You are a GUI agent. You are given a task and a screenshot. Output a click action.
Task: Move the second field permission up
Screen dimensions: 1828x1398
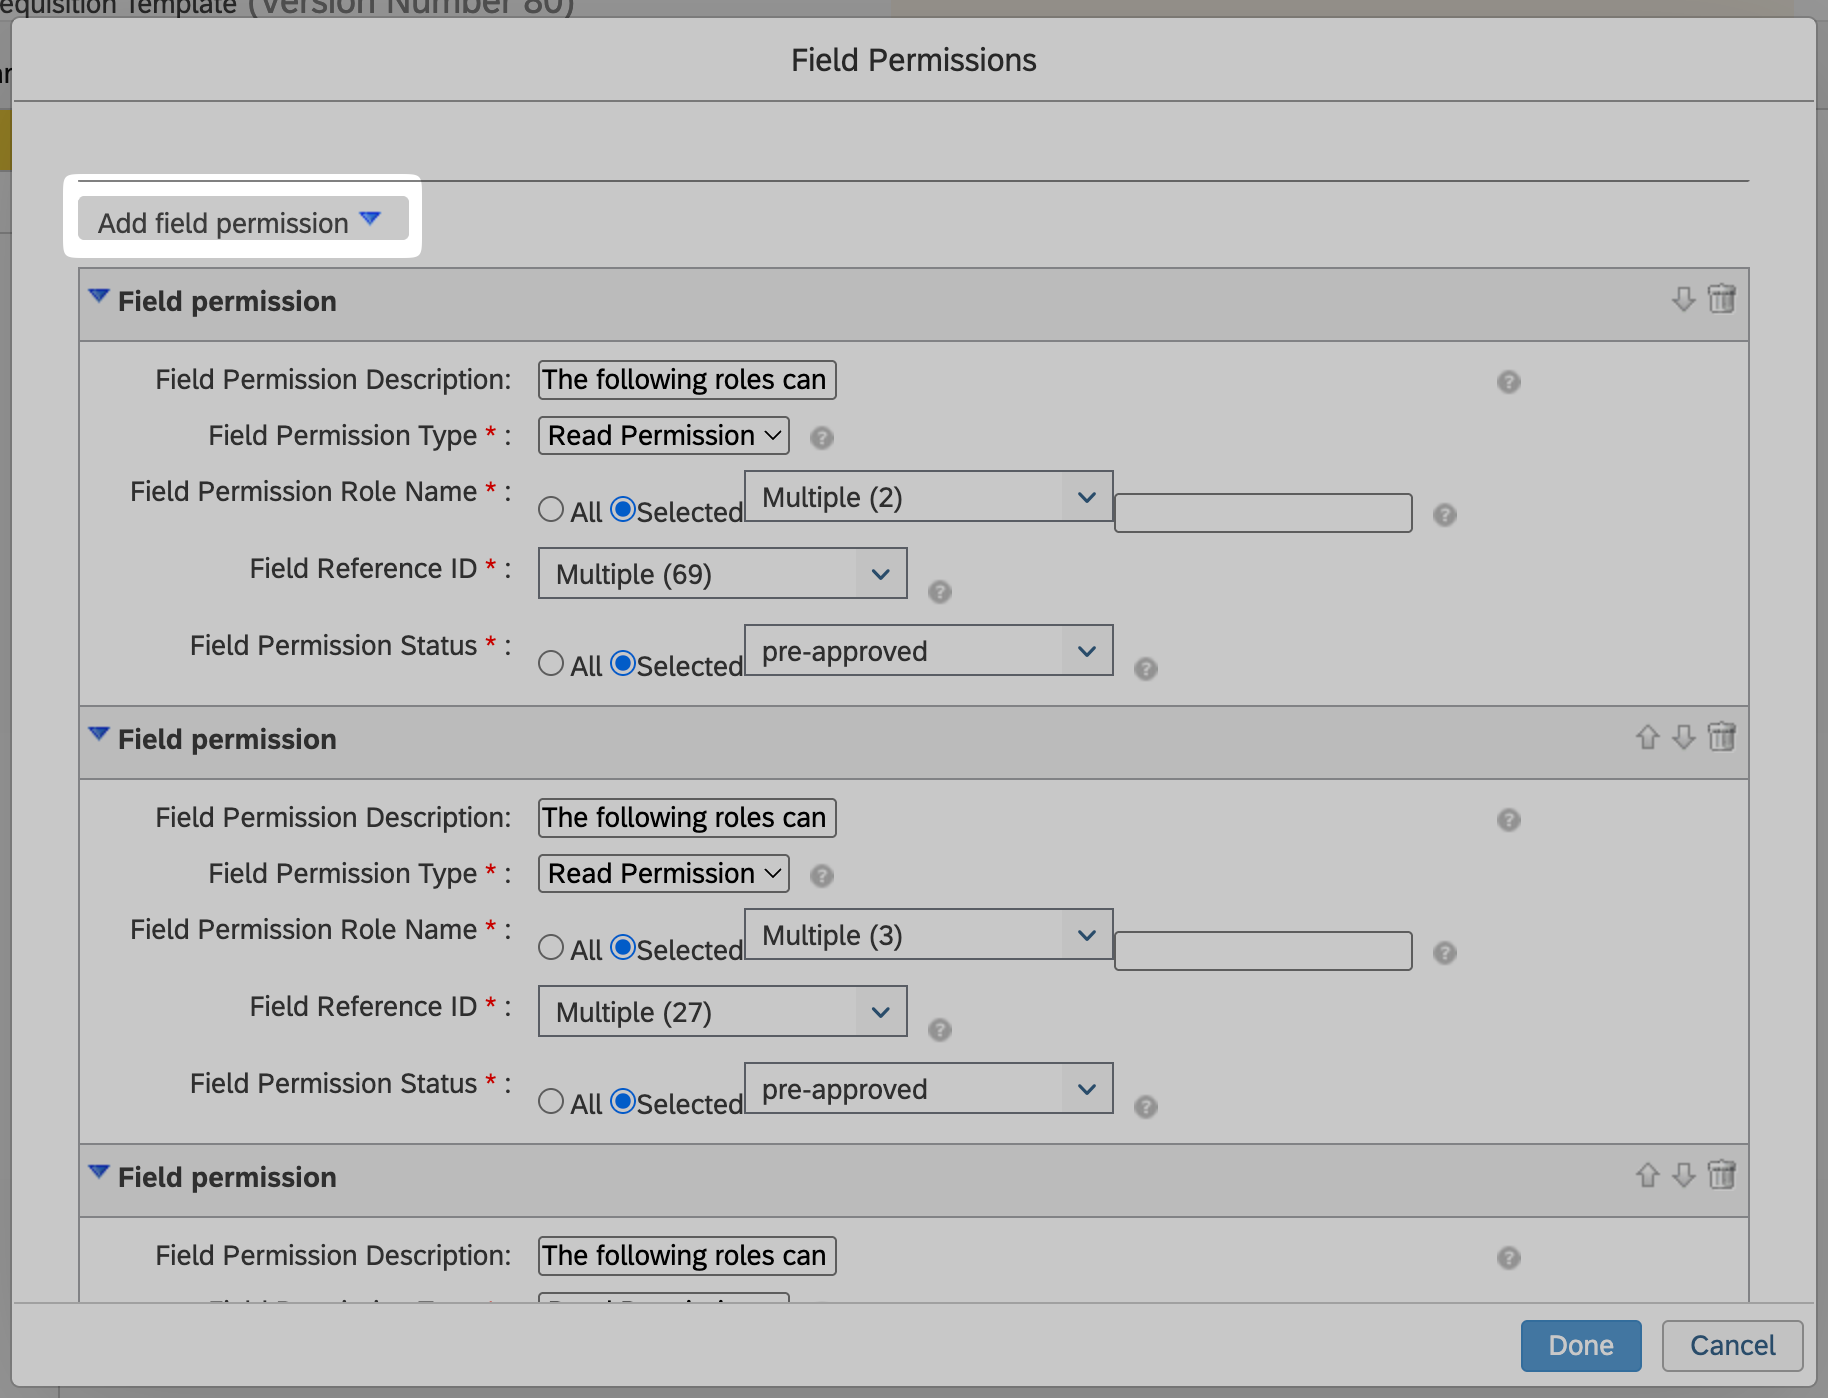pos(1647,737)
